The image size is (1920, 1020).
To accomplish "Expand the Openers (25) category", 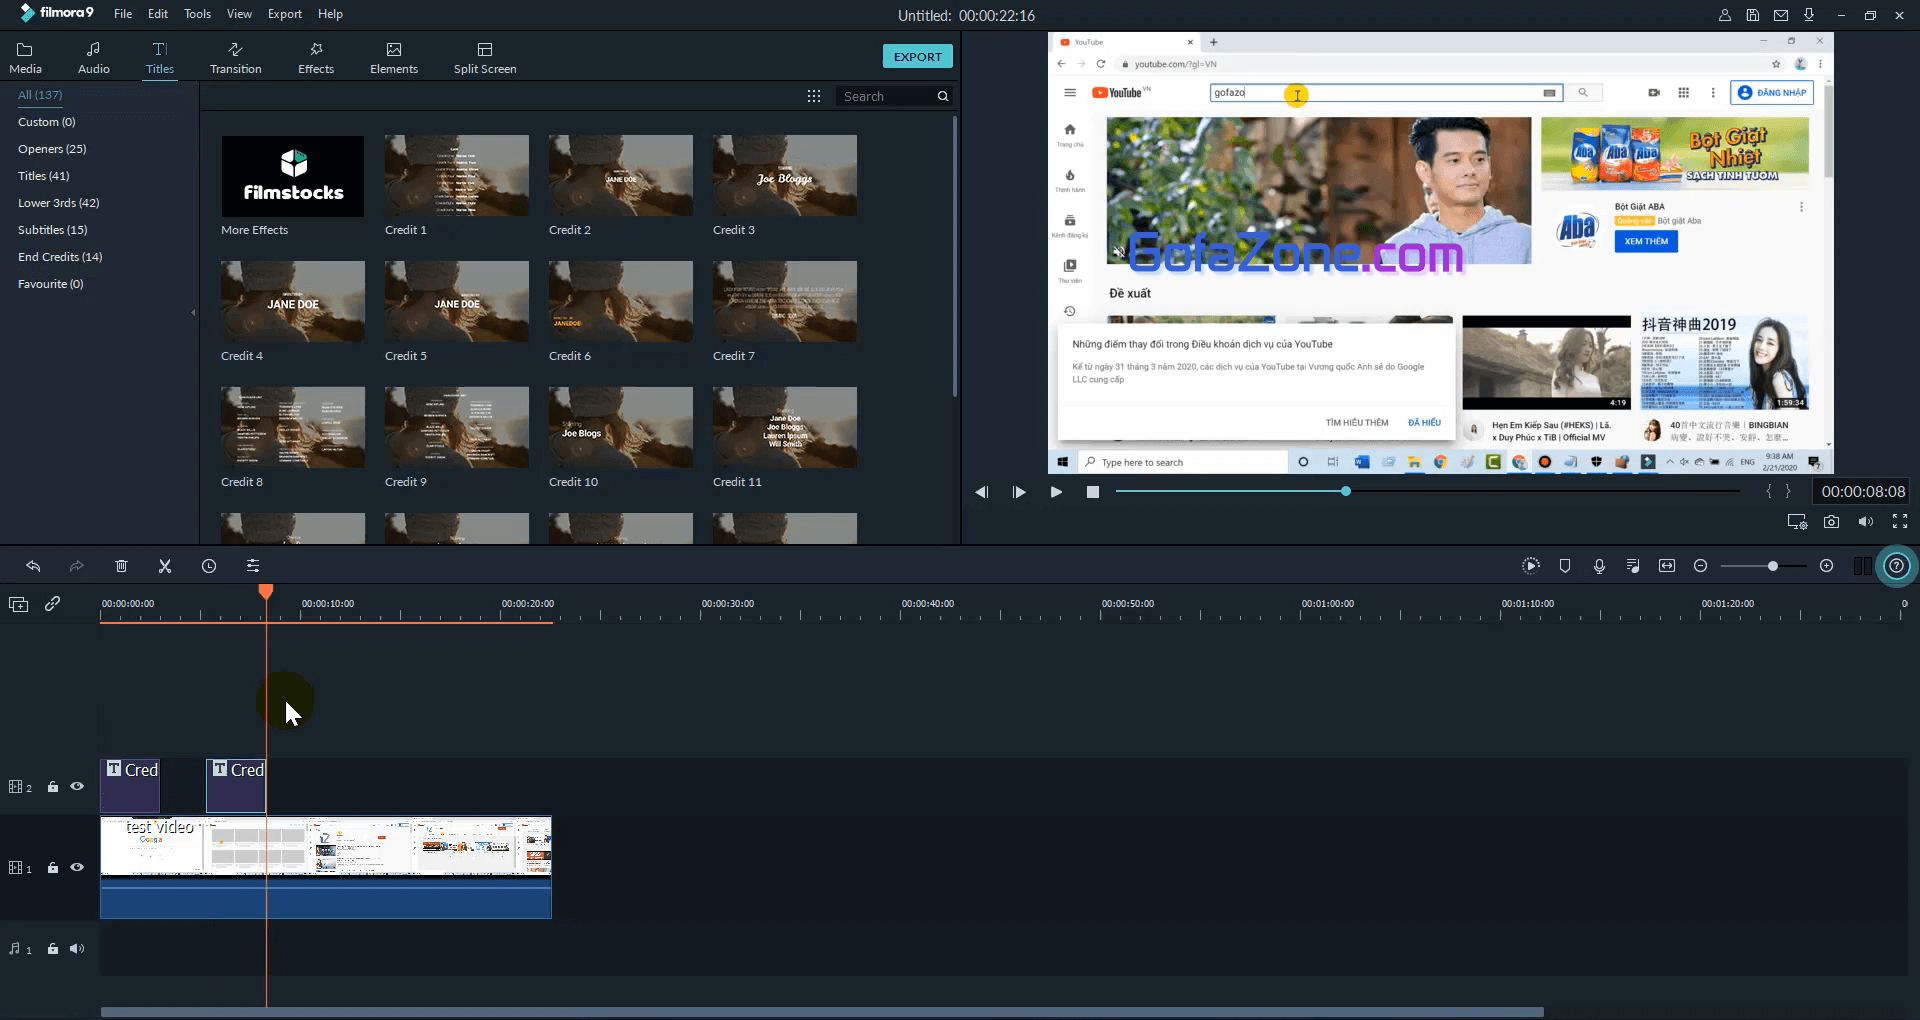I will 52,149.
